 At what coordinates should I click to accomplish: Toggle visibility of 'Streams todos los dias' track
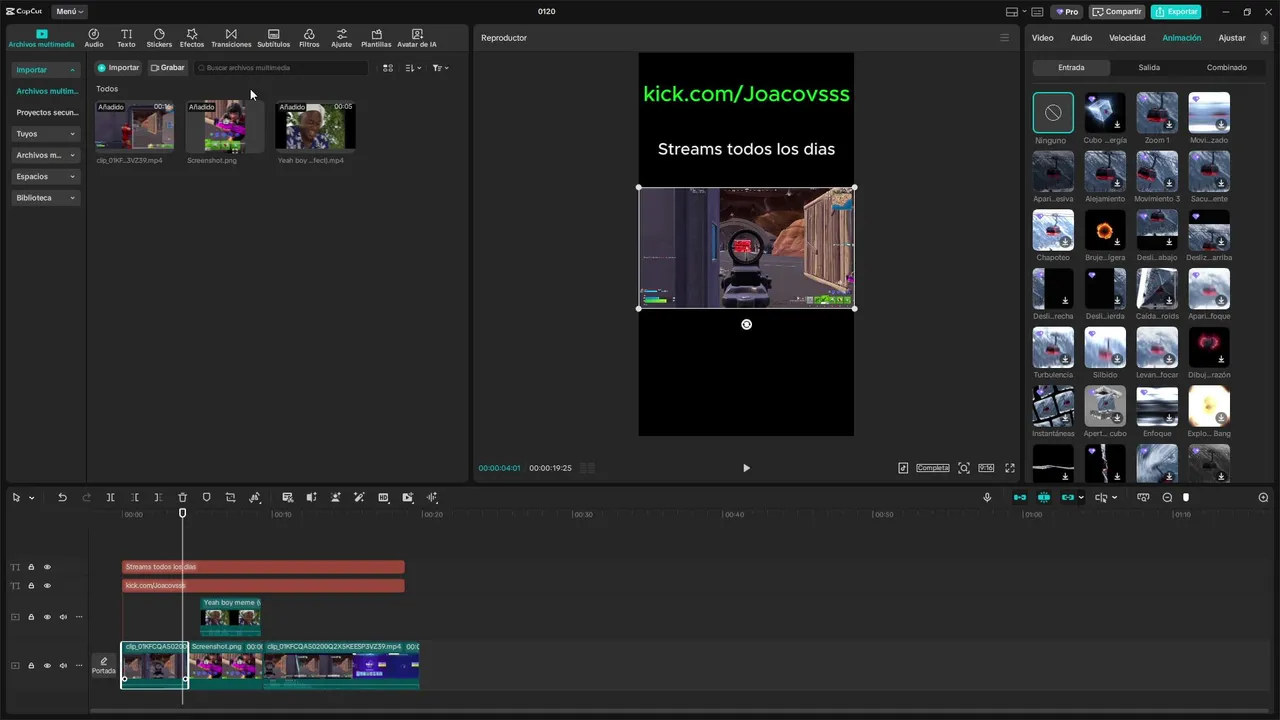click(x=46, y=567)
